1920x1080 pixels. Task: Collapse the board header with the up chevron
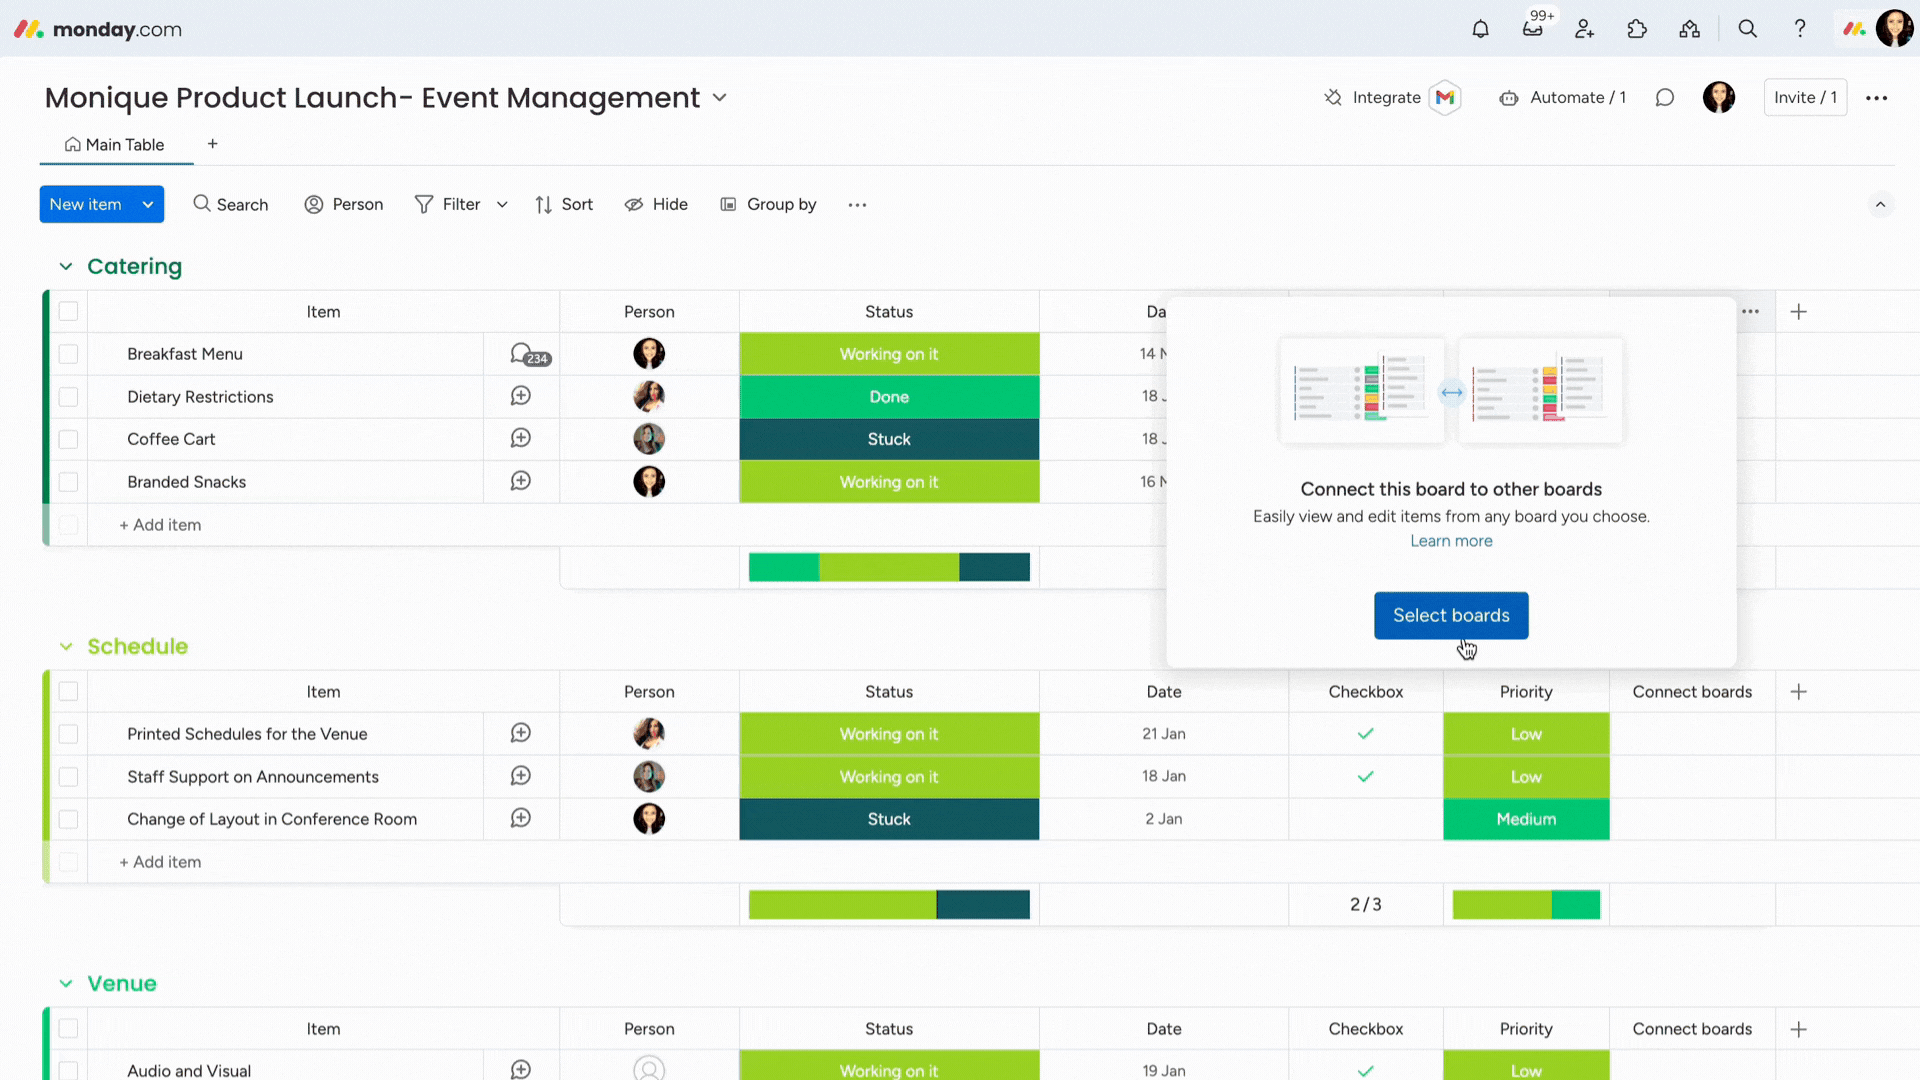coord(1880,204)
